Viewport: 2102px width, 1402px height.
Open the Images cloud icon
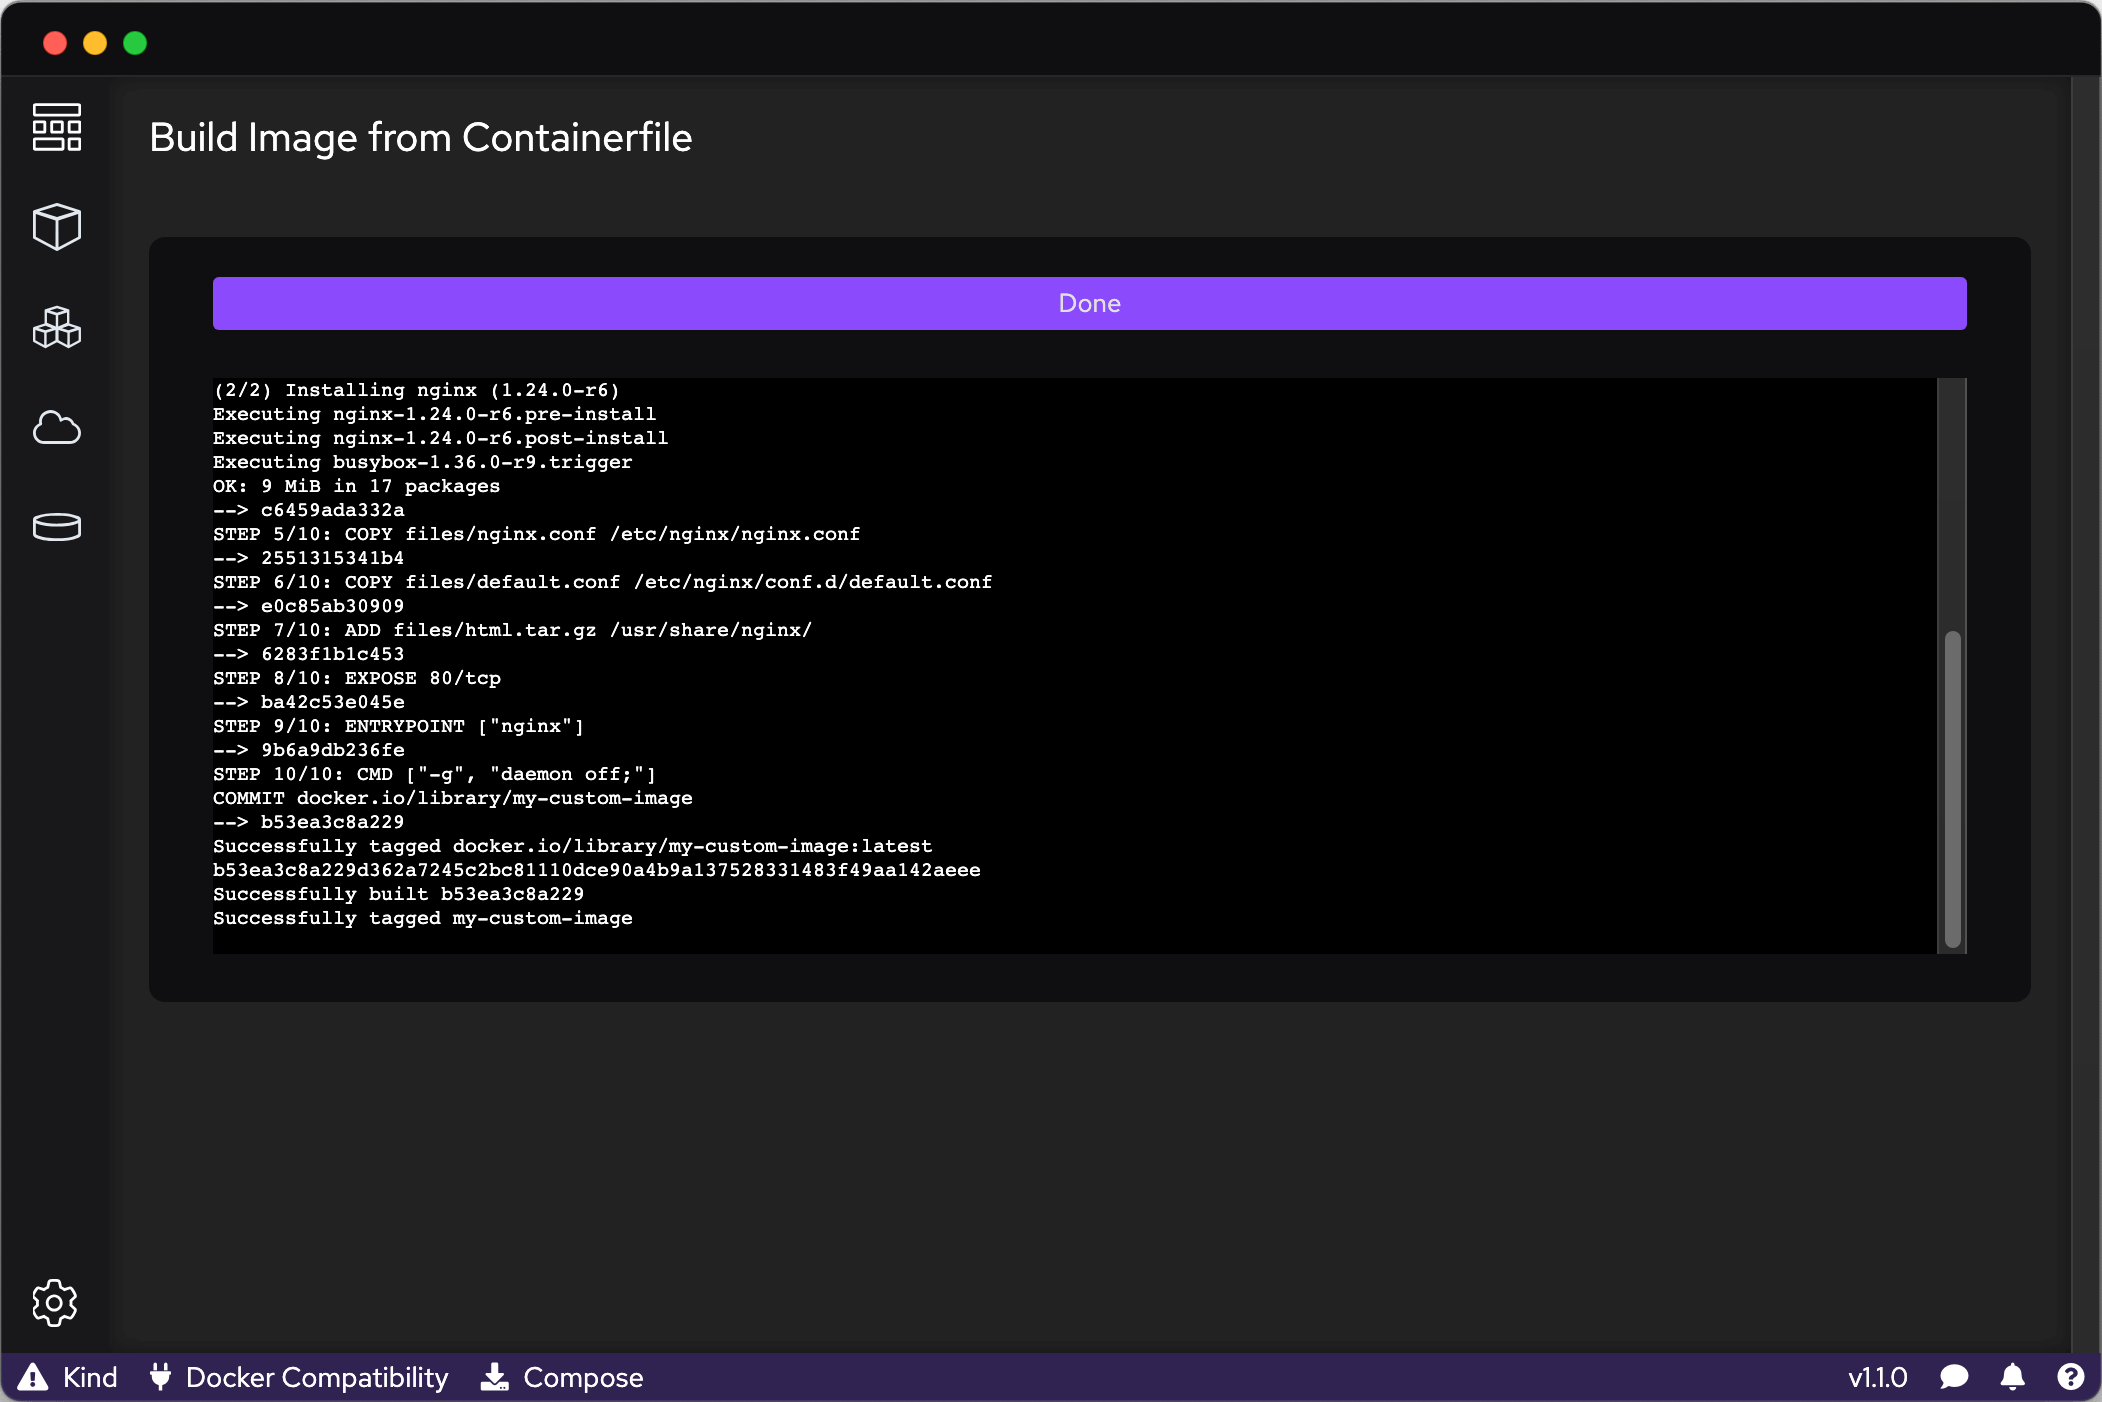57,427
